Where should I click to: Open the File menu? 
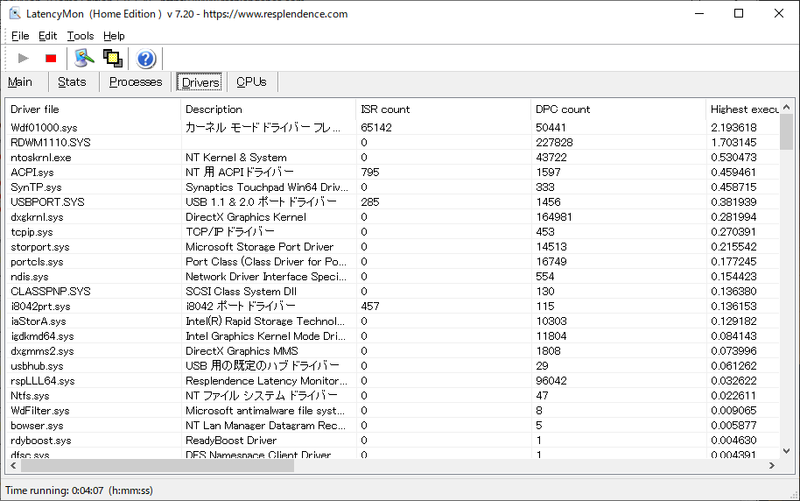(20, 36)
